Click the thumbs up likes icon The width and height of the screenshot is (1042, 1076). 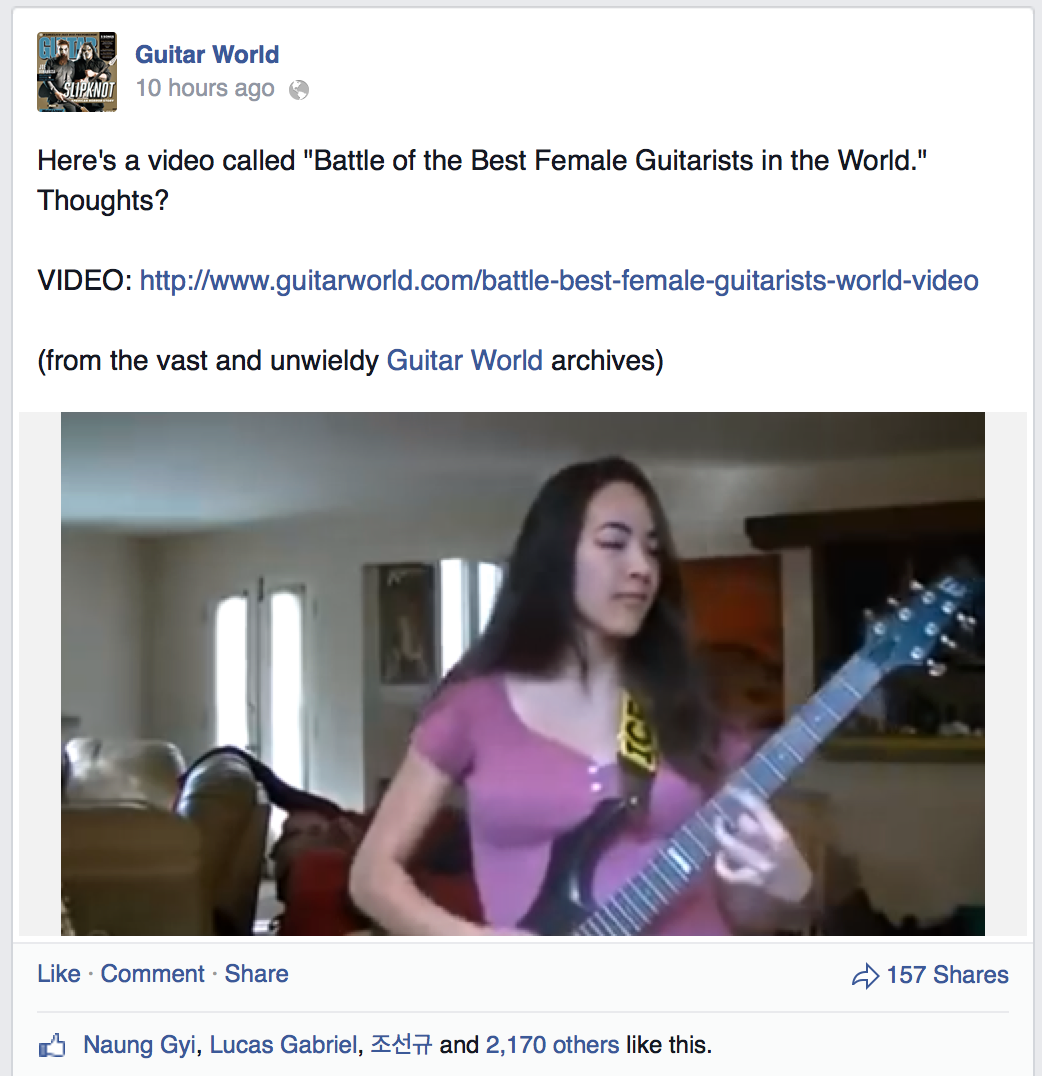[x=52, y=1046]
